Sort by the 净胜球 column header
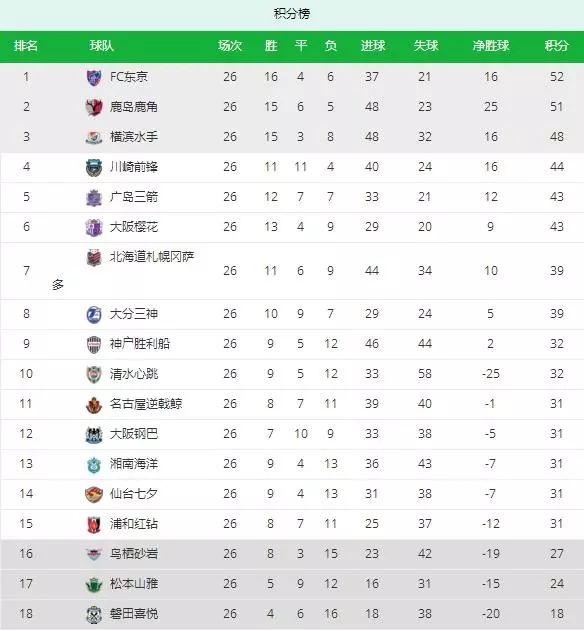Viewport: 584px width, 631px height. [491, 45]
